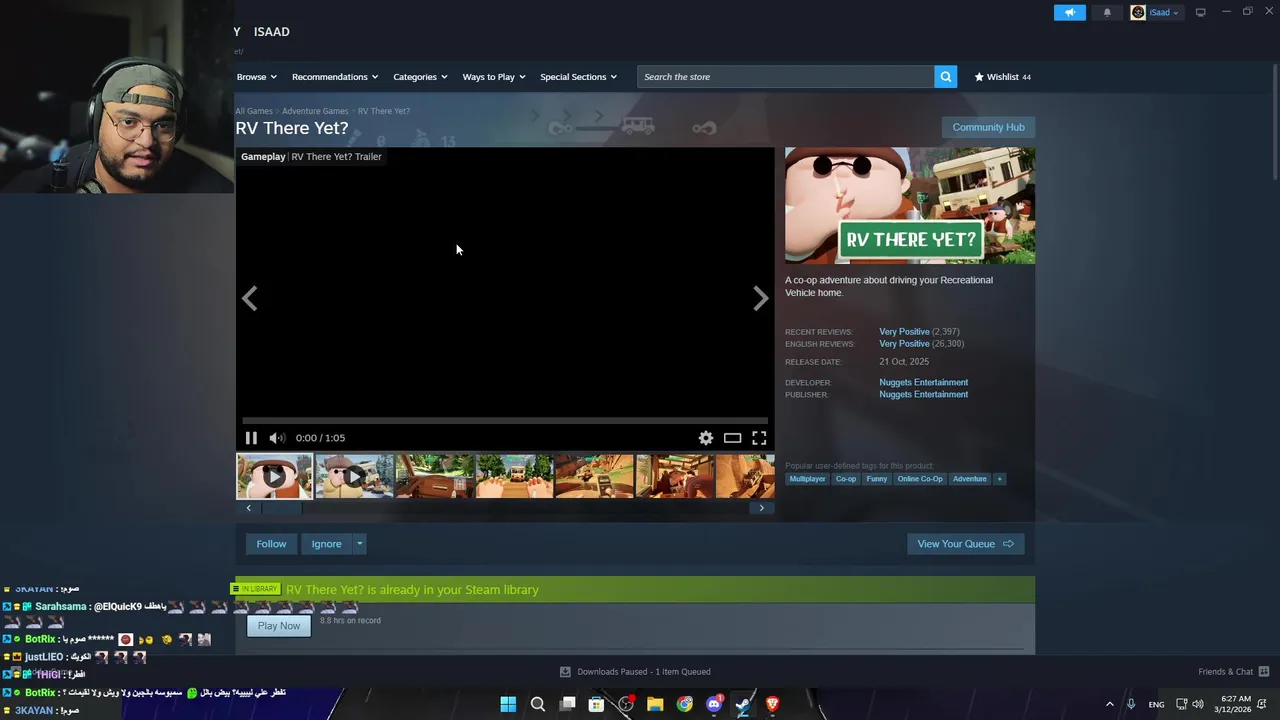Viewport: 1280px width, 720px height.
Task: Click Play Now button
Action: pyautogui.click(x=279, y=626)
